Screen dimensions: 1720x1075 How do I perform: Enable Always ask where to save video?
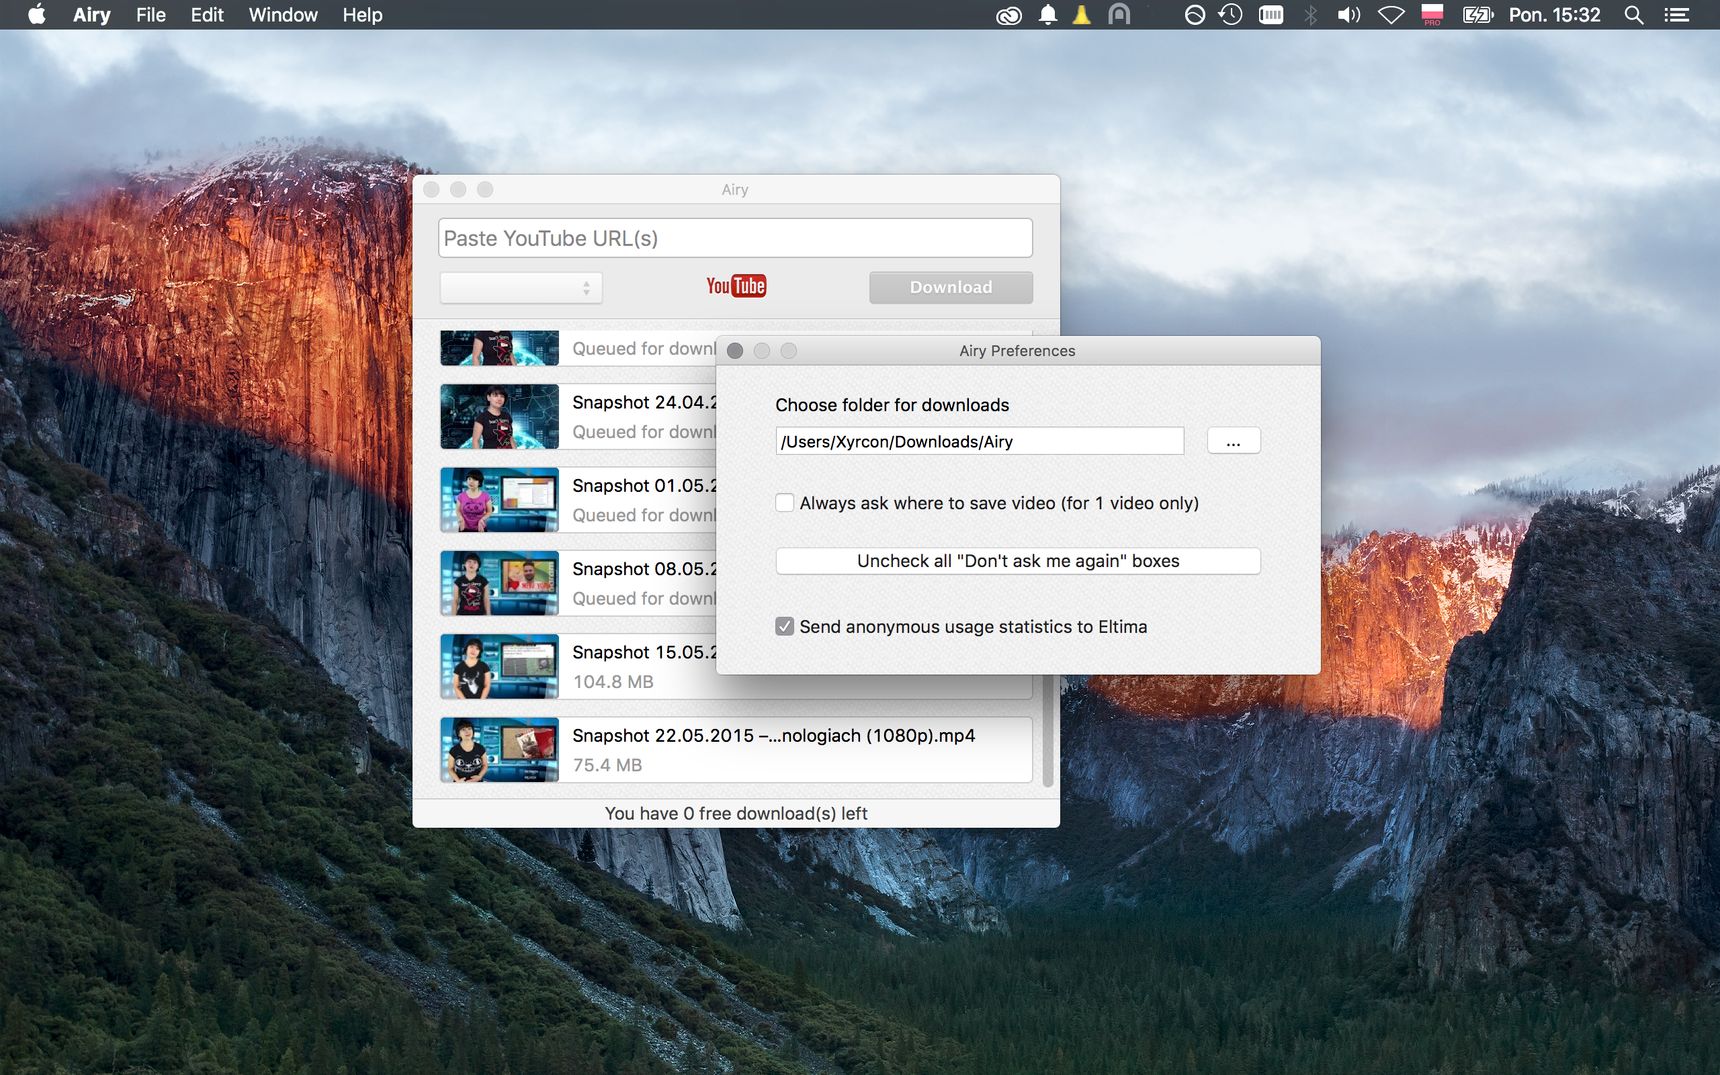click(785, 503)
